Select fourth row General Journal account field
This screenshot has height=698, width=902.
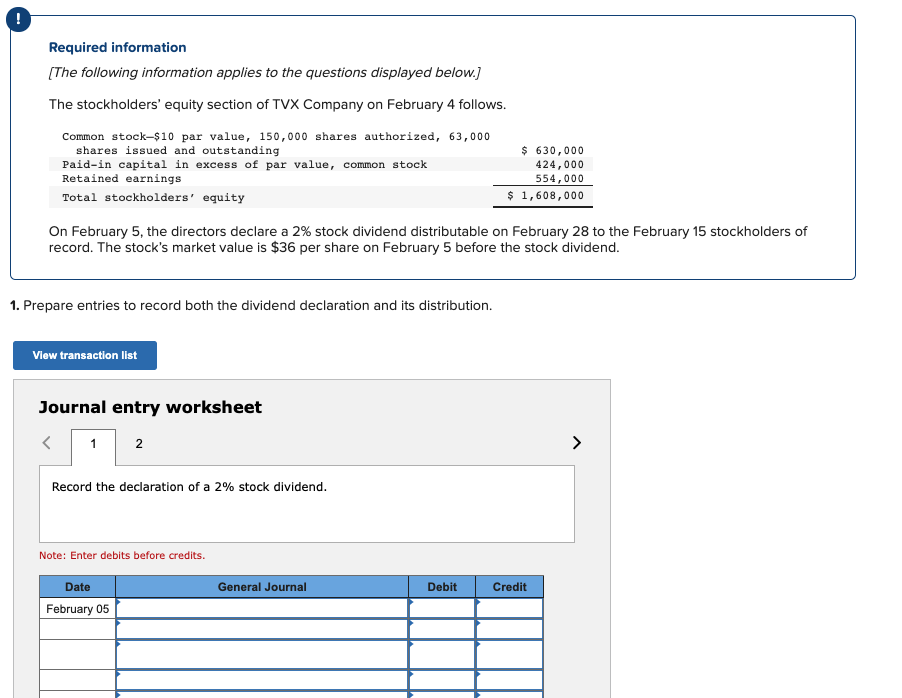pos(262,680)
